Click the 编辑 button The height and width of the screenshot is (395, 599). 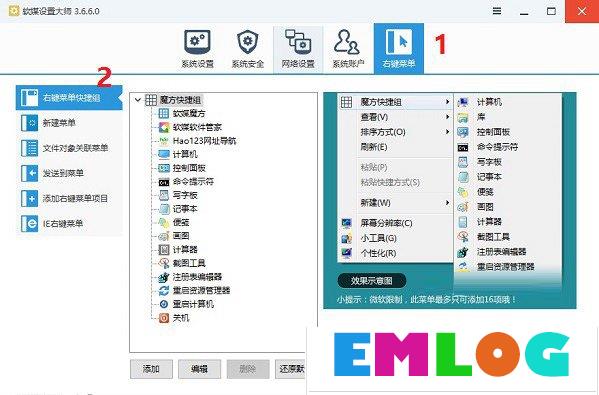pyautogui.click(x=199, y=369)
